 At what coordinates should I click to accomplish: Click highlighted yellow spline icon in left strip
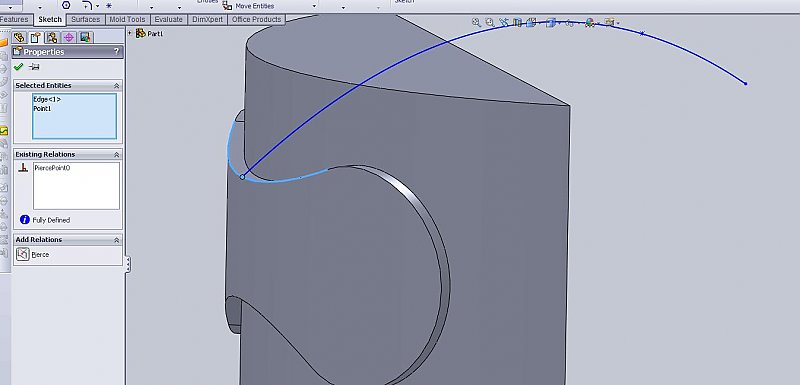(x=4, y=131)
